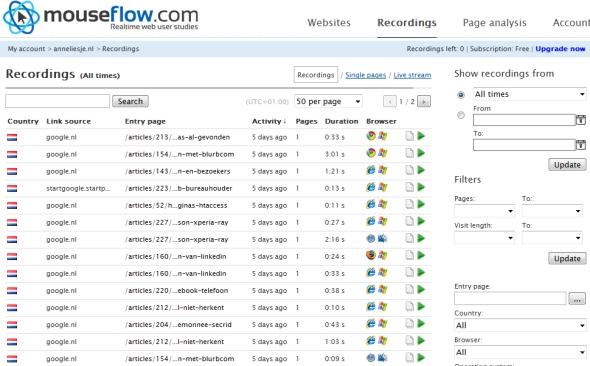The height and width of the screenshot is (366, 590).
Task: Open the Pages minimum filter dropdown
Action: pyautogui.click(x=485, y=211)
